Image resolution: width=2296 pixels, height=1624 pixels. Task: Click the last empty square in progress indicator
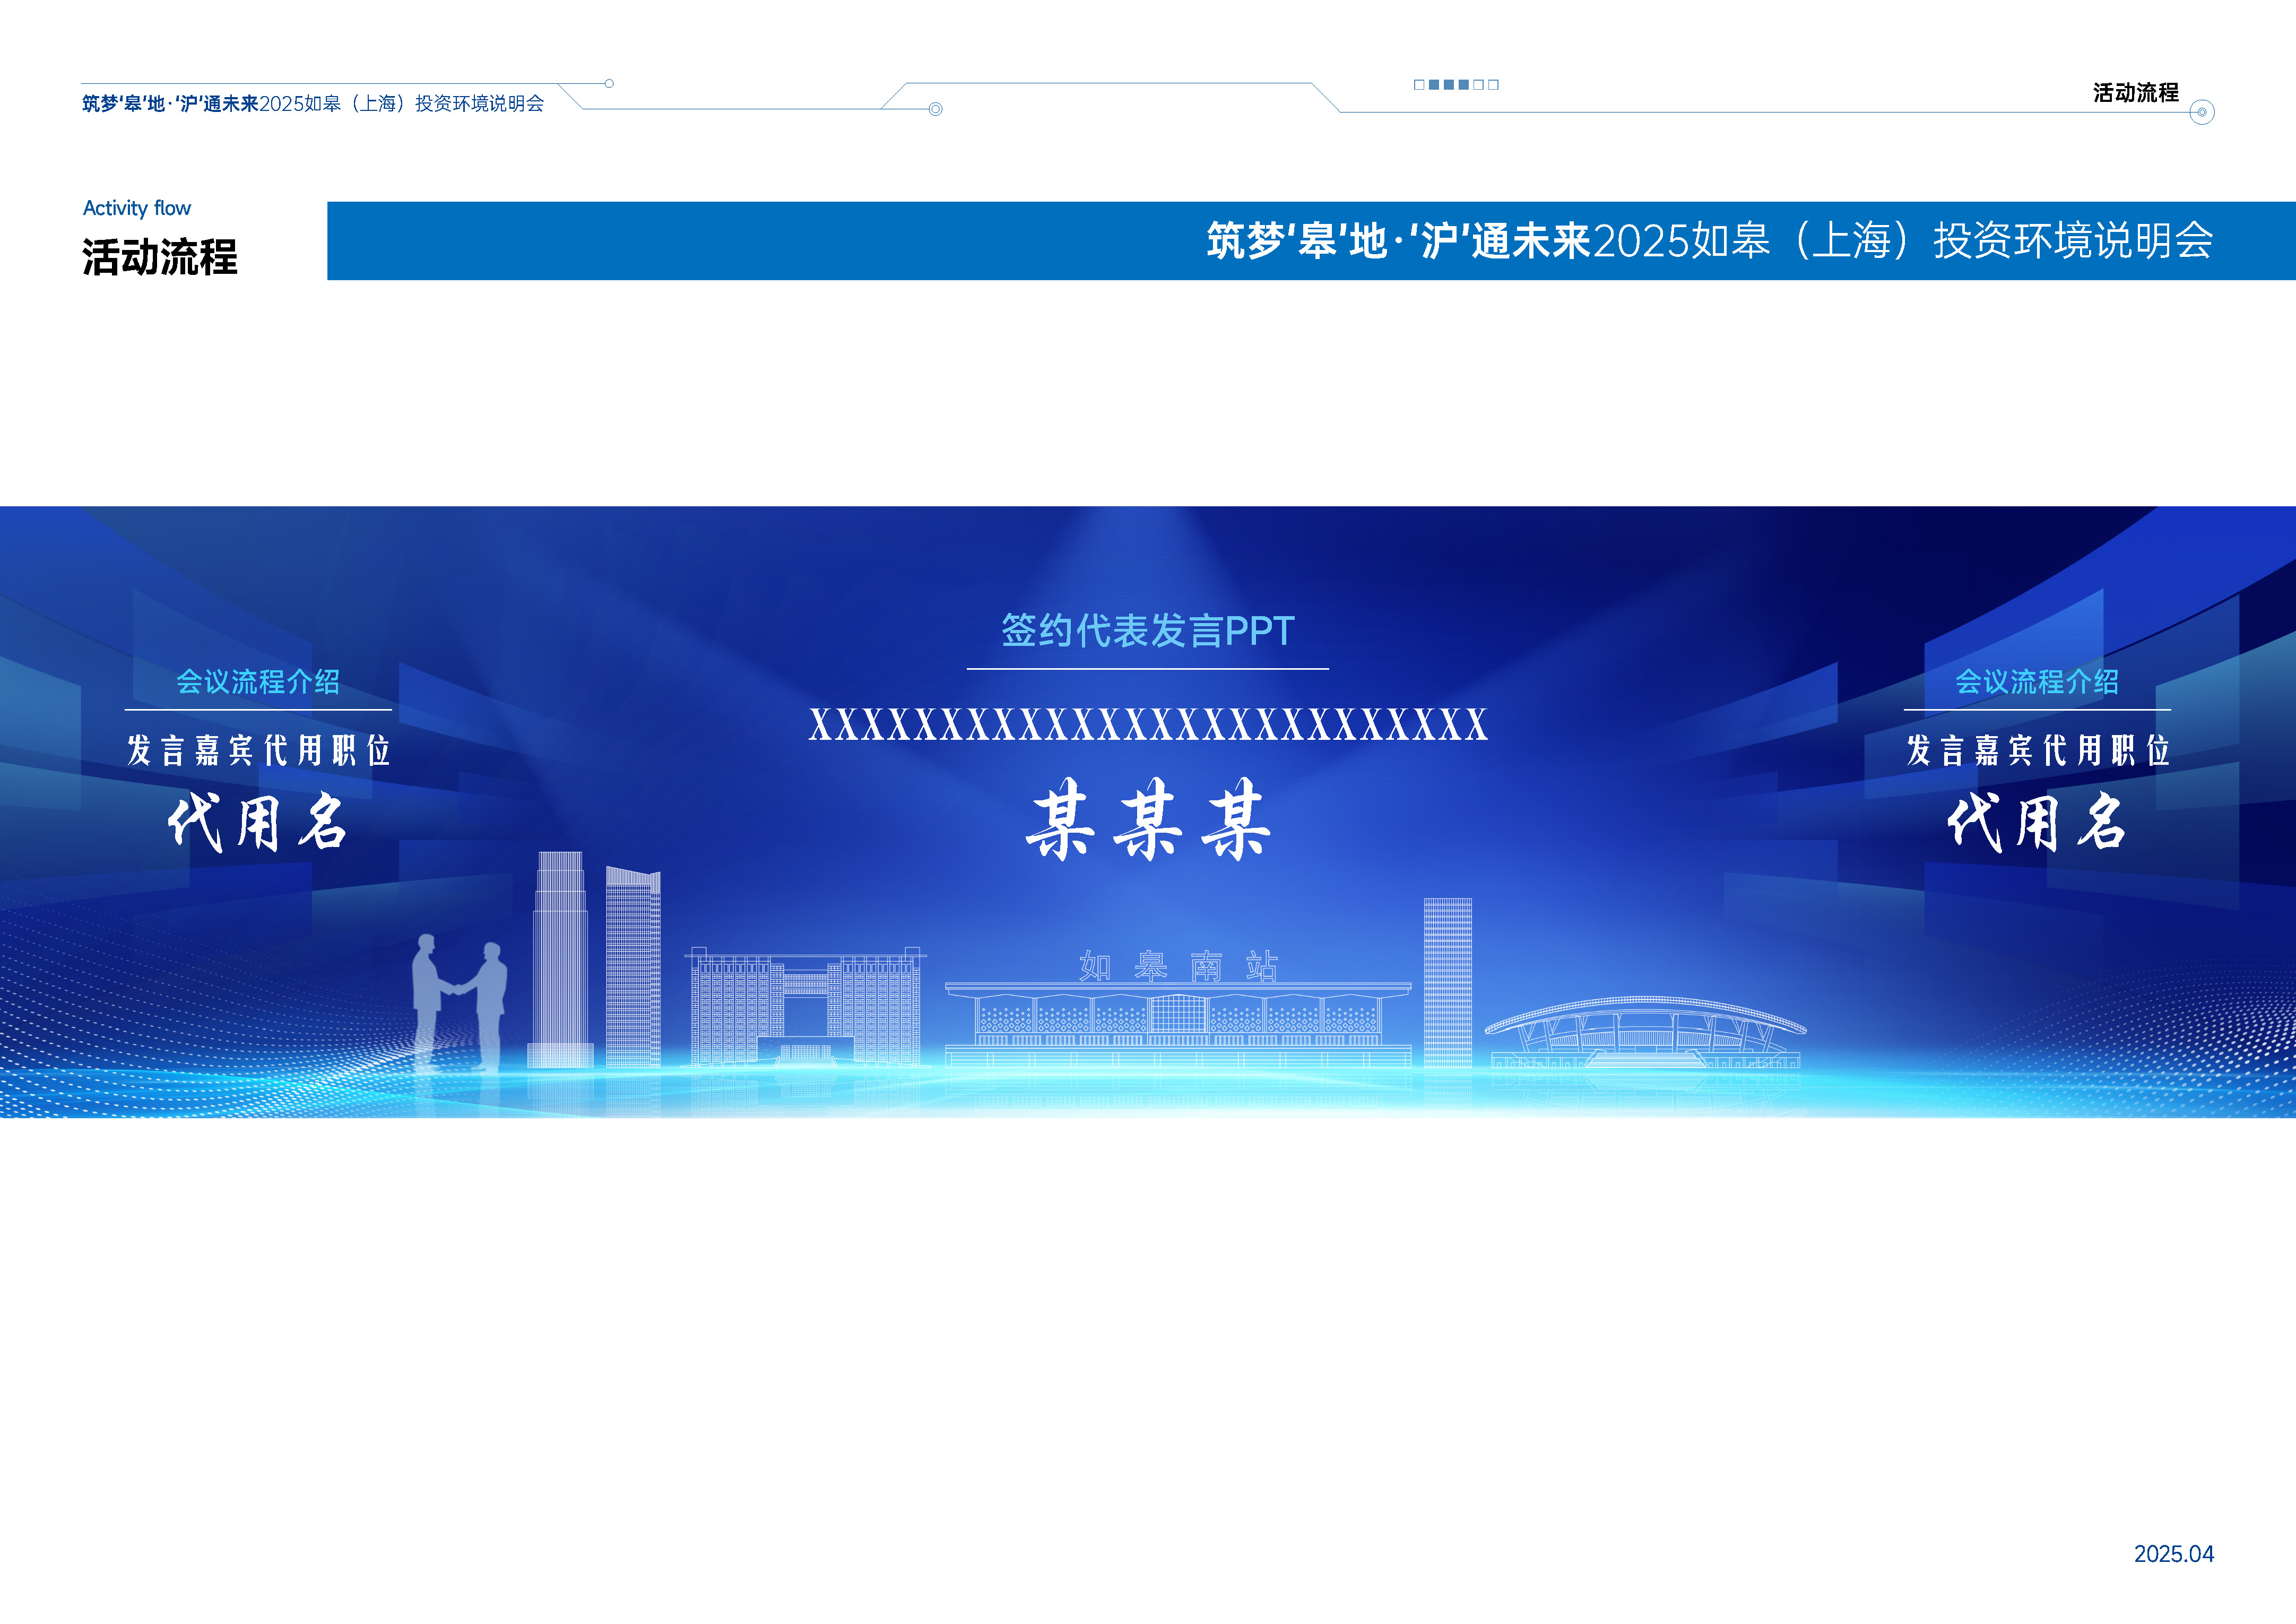tap(1493, 85)
